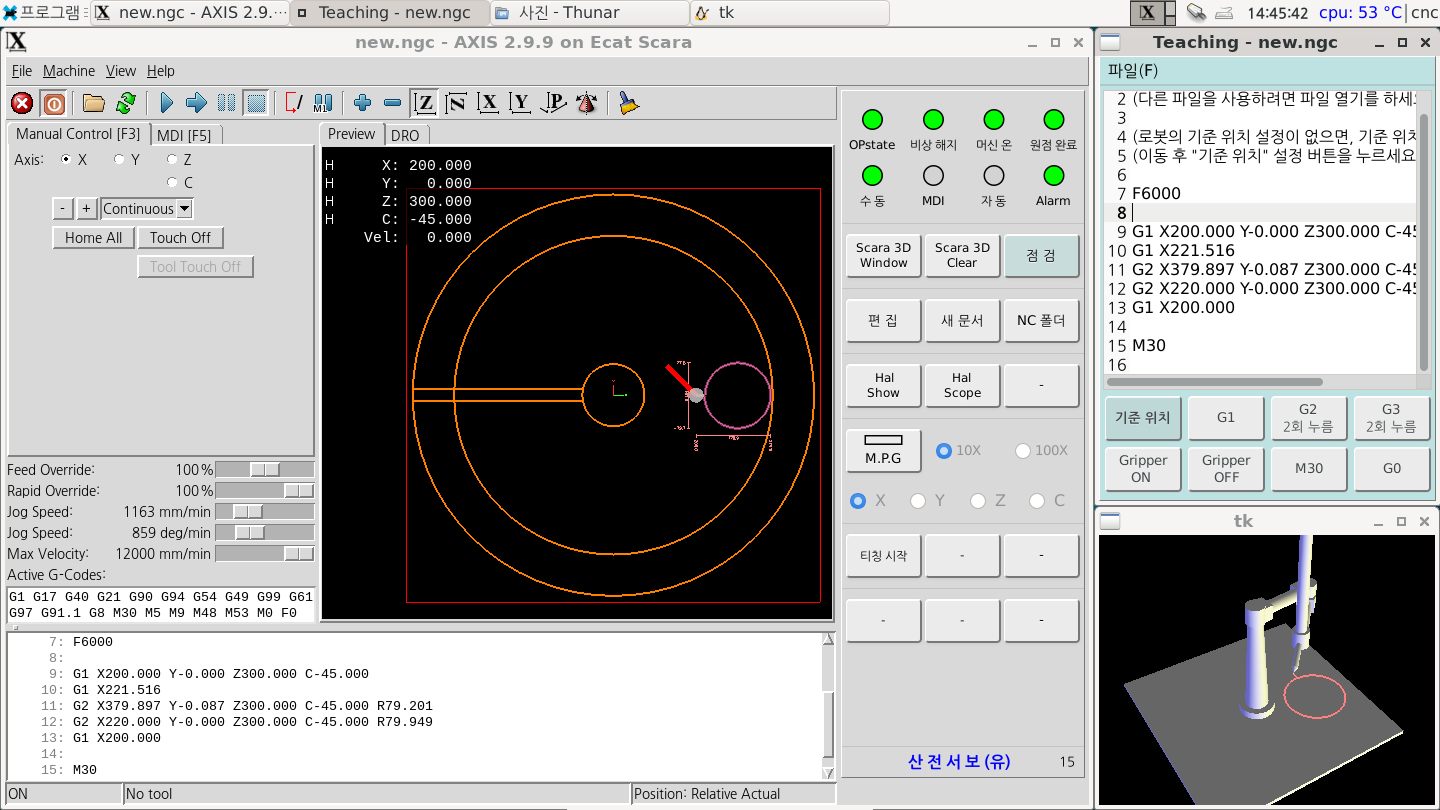Switch to 사진 - Thunar in taskbar
This screenshot has height=810, width=1440.
pyautogui.click(x=590, y=13)
